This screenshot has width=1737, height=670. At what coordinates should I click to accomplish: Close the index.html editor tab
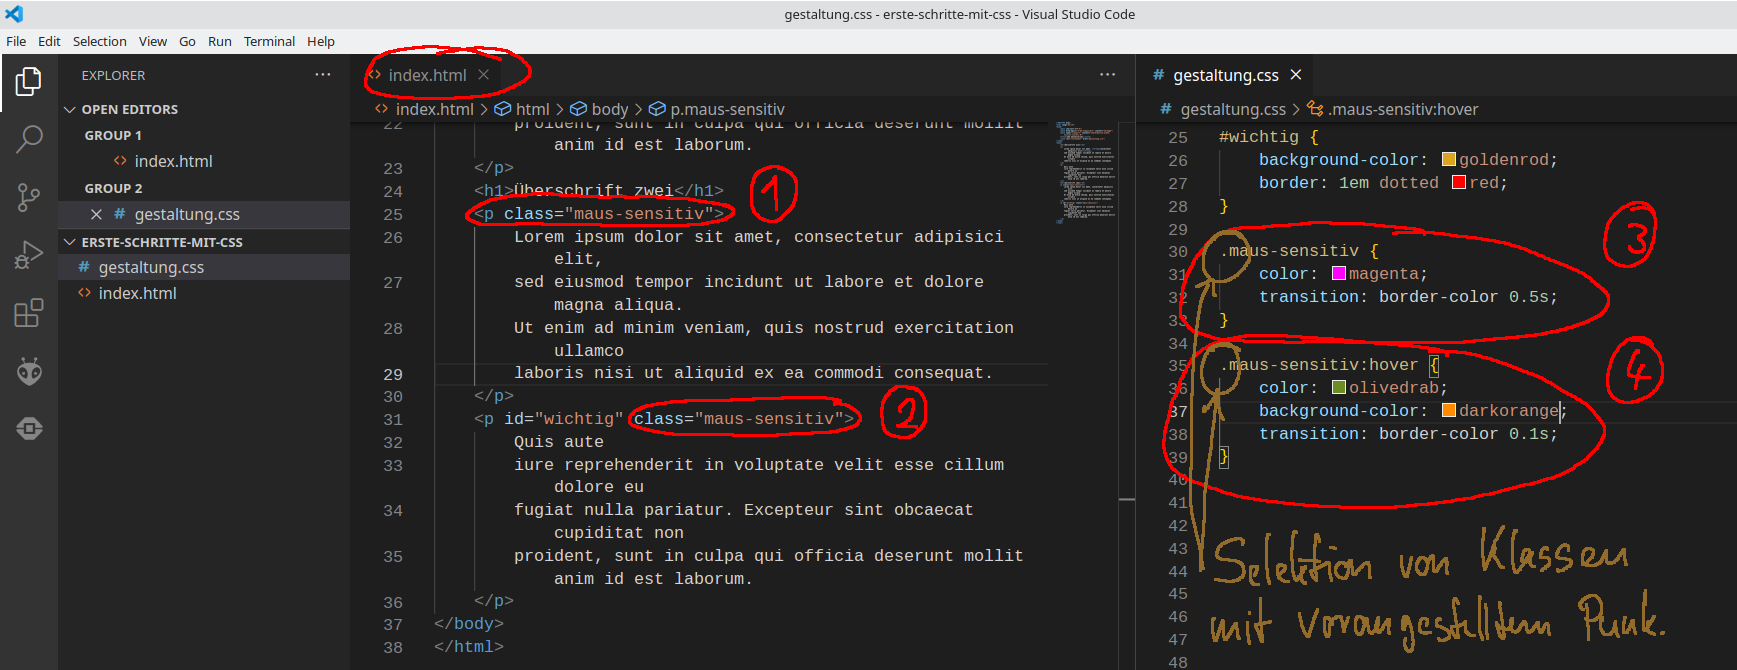(x=484, y=75)
